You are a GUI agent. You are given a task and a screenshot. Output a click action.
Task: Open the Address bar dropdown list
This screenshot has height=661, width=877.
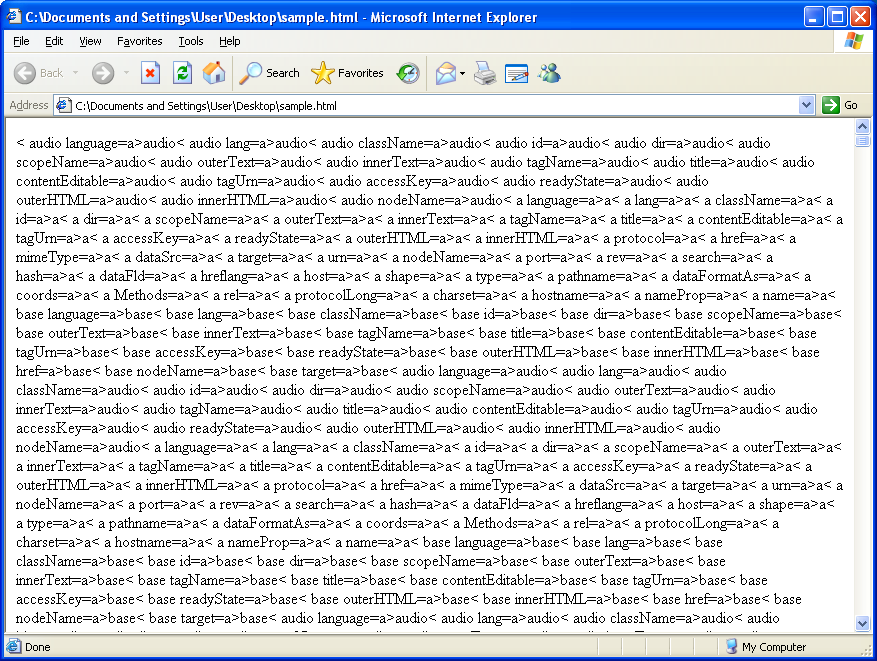click(807, 105)
